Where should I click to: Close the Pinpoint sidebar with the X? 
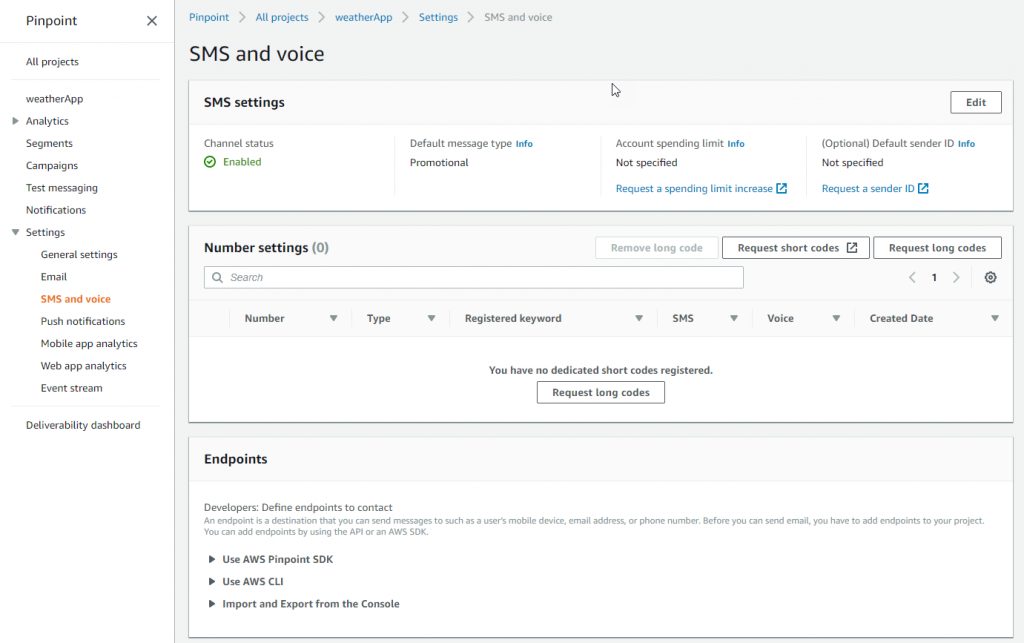pyautogui.click(x=151, y=20)
